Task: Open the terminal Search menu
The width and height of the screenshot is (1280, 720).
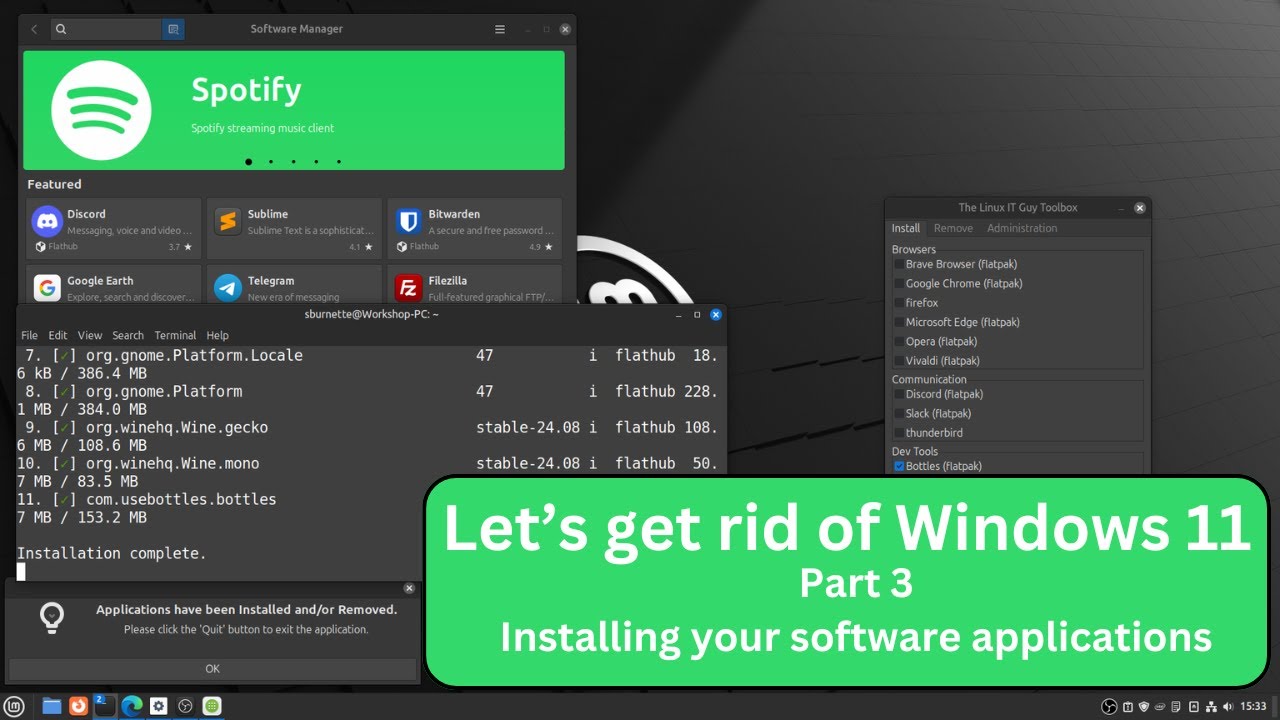Action: [x=128, y=336]
